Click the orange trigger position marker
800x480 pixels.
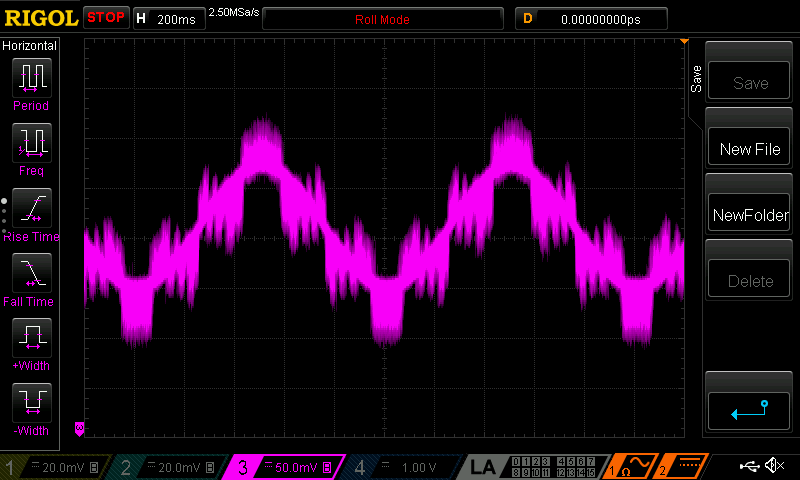(684, 41)
